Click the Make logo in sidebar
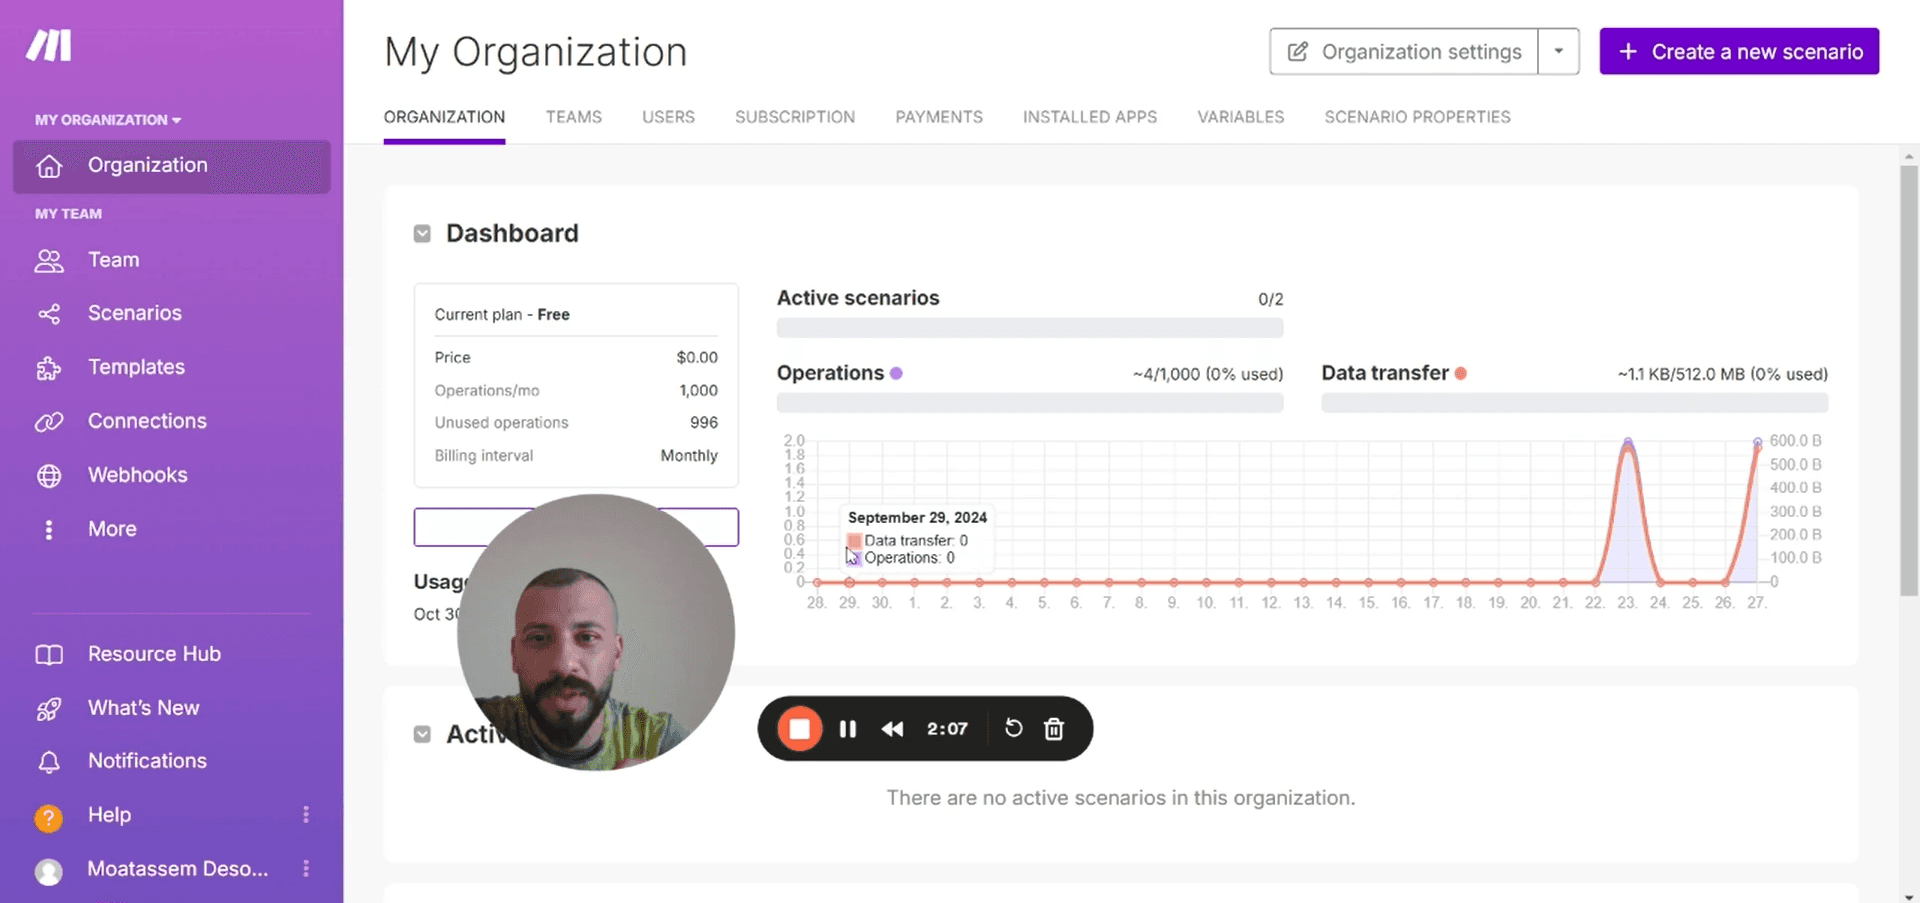 pyautogui.click(x=49, y=46)
